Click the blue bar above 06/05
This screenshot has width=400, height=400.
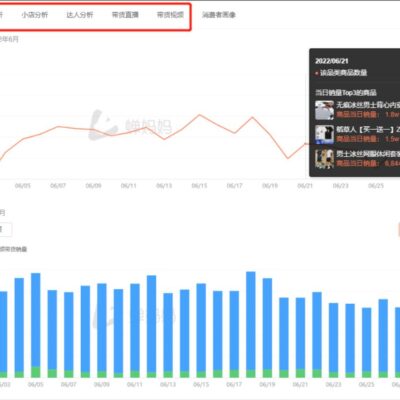[36, 320]
